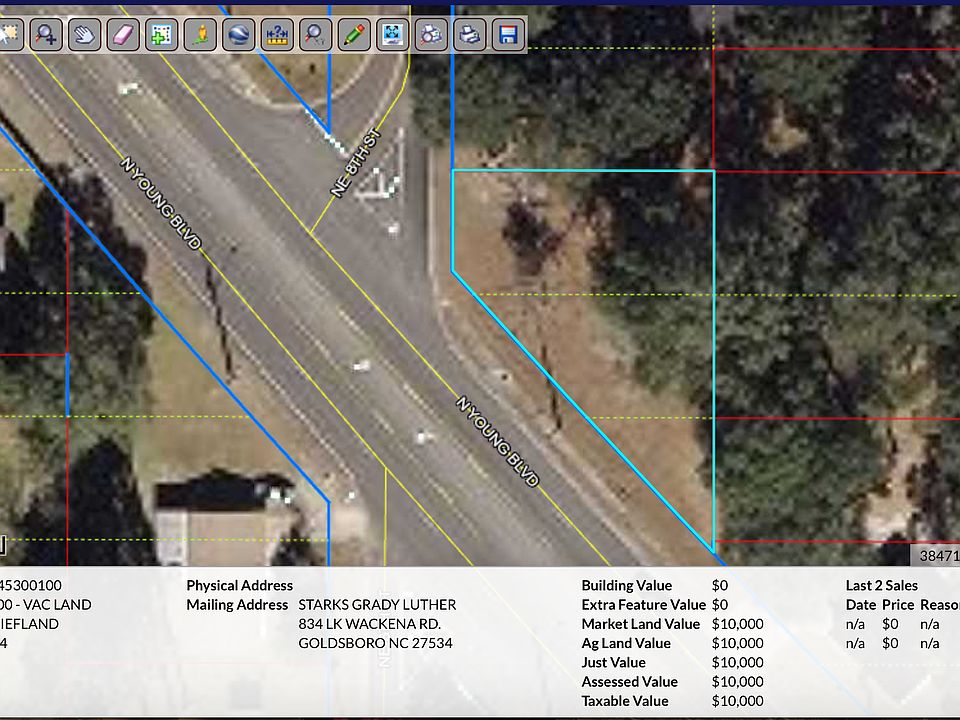Click the owner name STARKS GRADY LUTHER
This screenshot has width=960, height=720.
click(377, 605)
